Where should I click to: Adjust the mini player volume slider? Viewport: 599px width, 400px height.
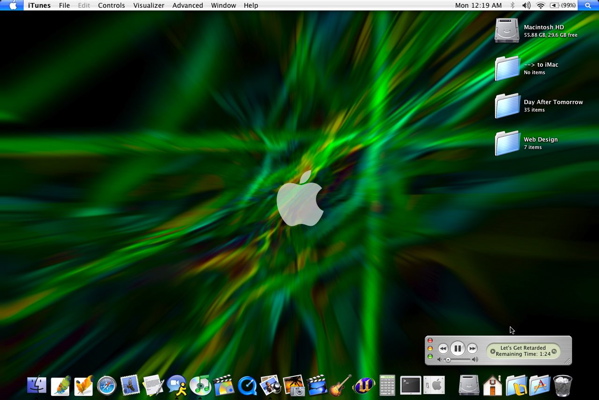457,360
